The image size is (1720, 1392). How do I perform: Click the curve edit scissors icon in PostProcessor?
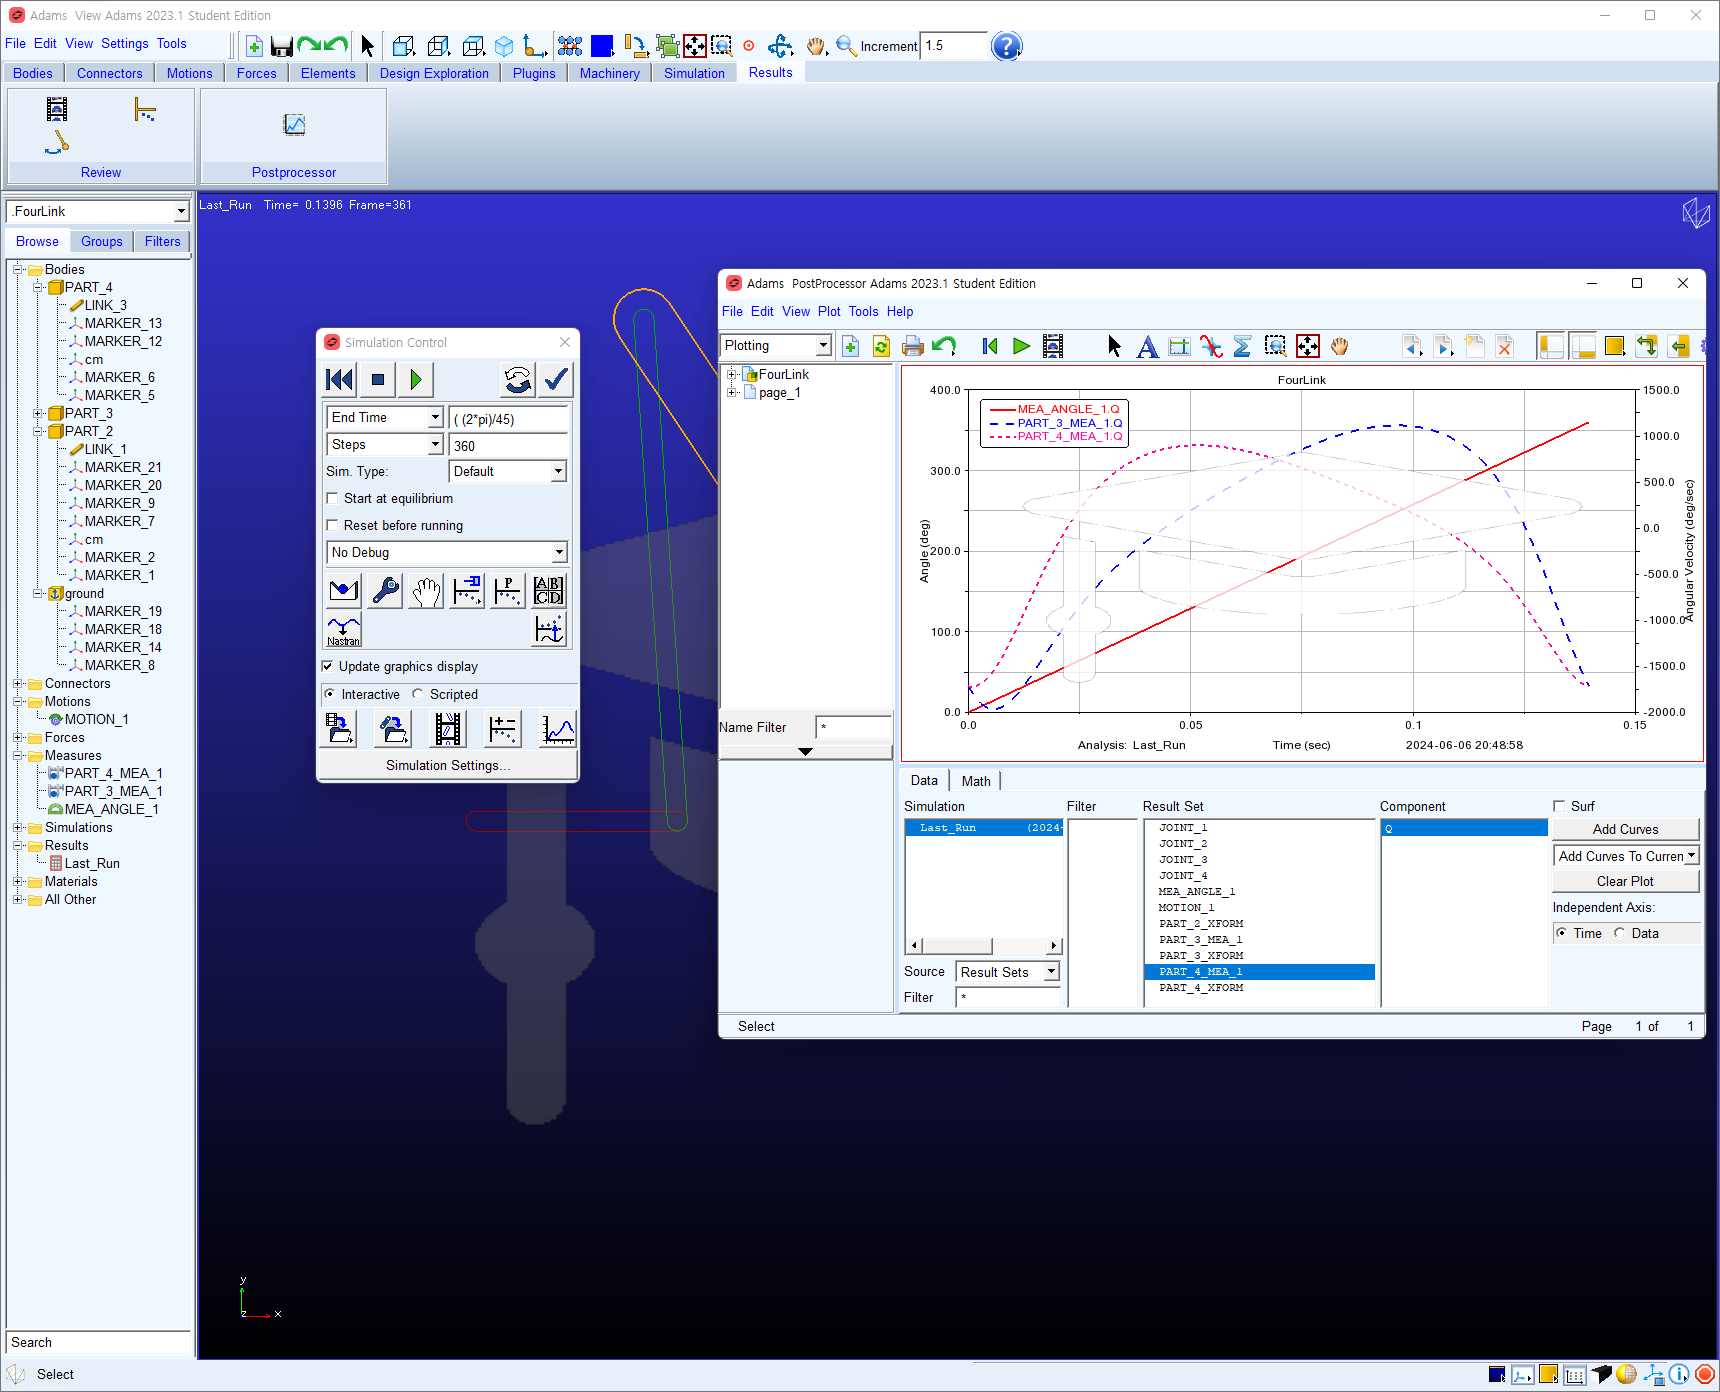click(1211, 346)
